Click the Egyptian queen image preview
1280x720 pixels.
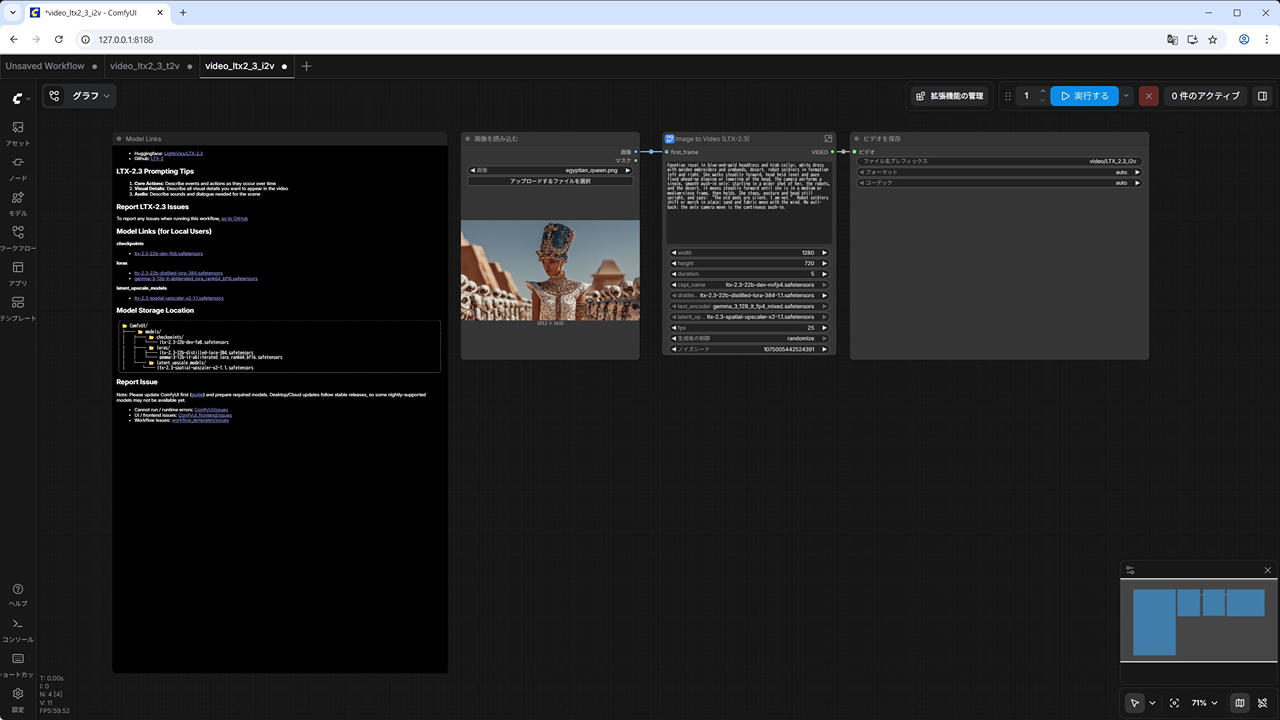550,270
